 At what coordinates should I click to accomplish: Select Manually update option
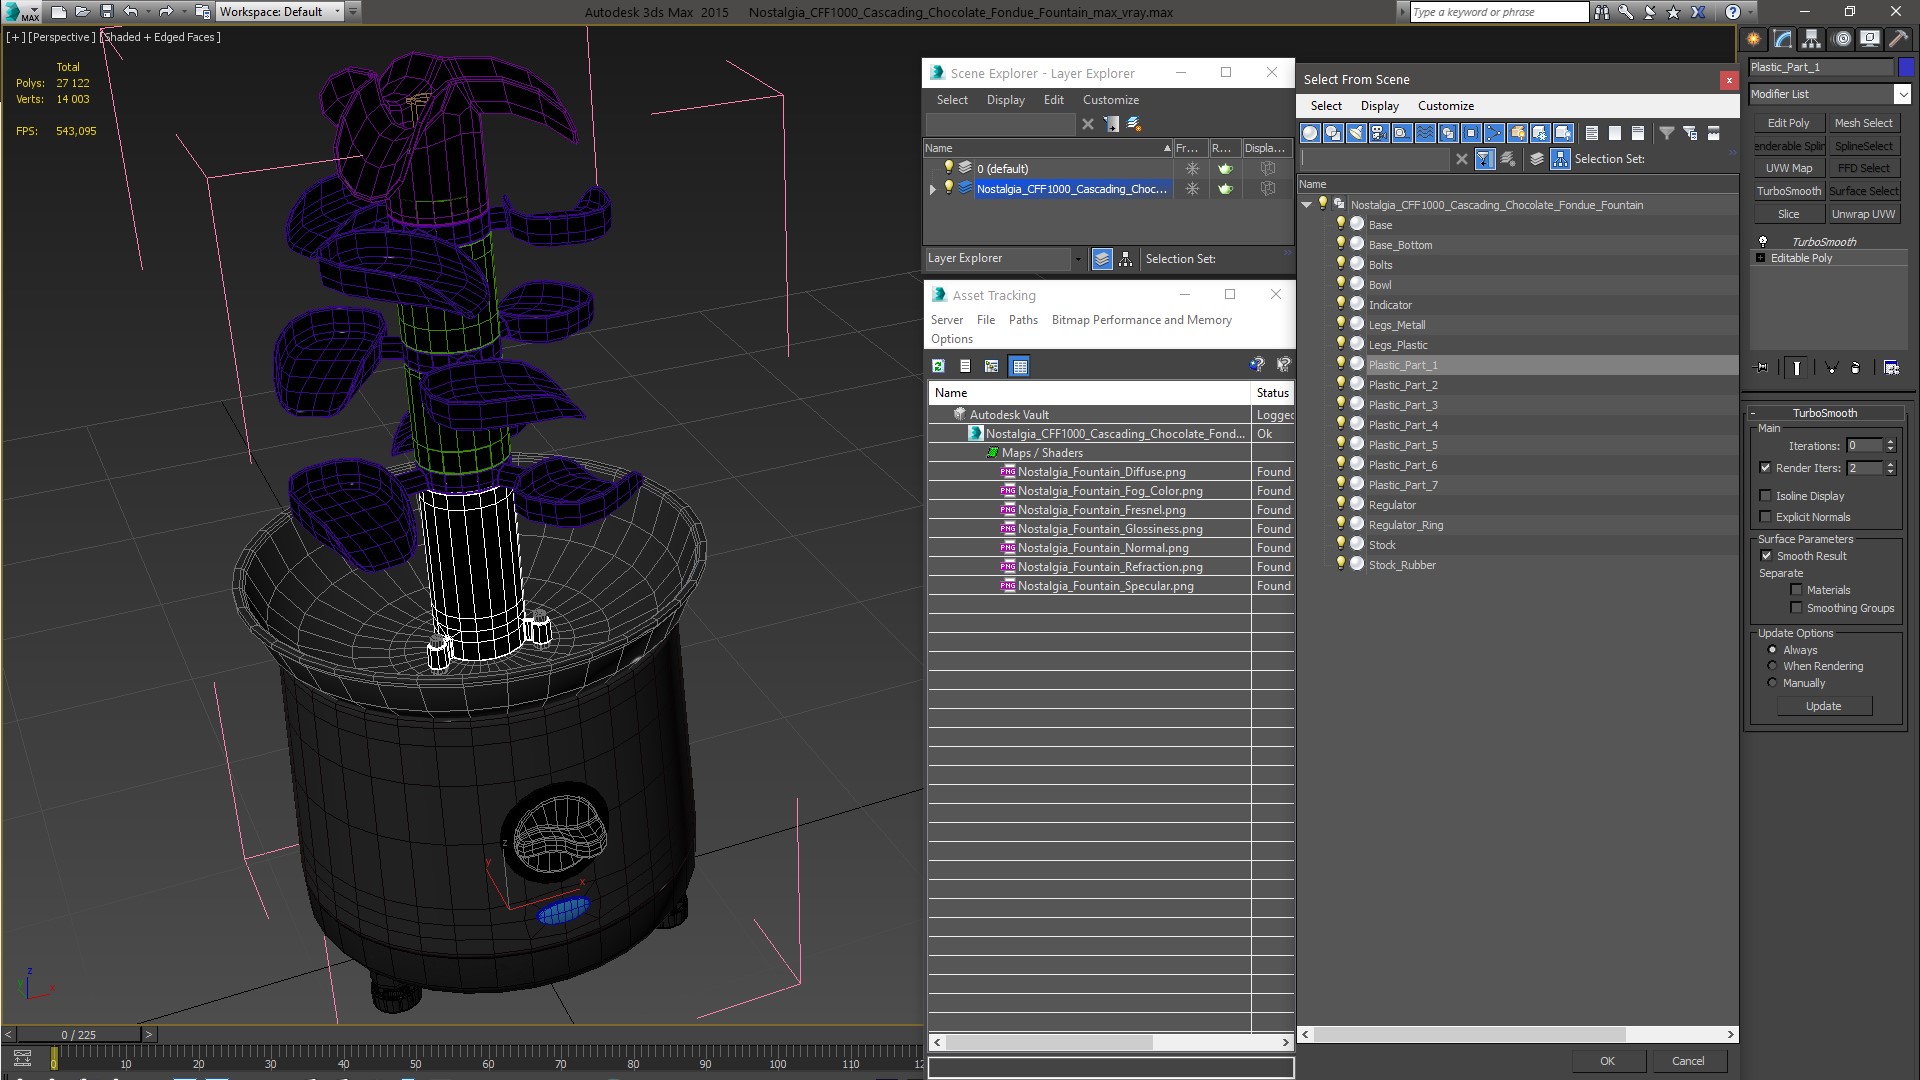tap(1773, 683)
